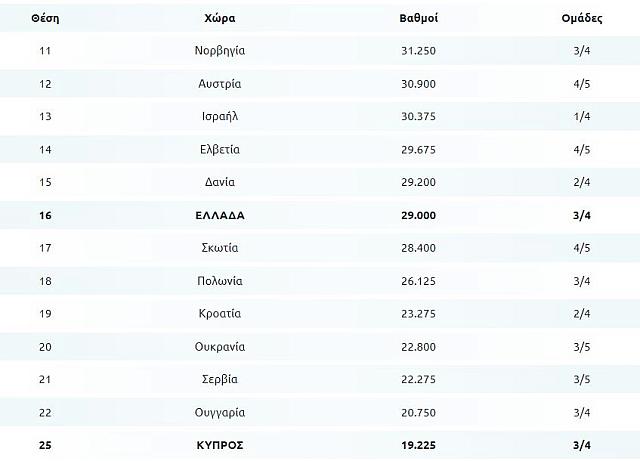The height and width of the screenshot is (461, 640).
Task: Select the Αυστρία country cell
Action: click(x=221, y=84)
